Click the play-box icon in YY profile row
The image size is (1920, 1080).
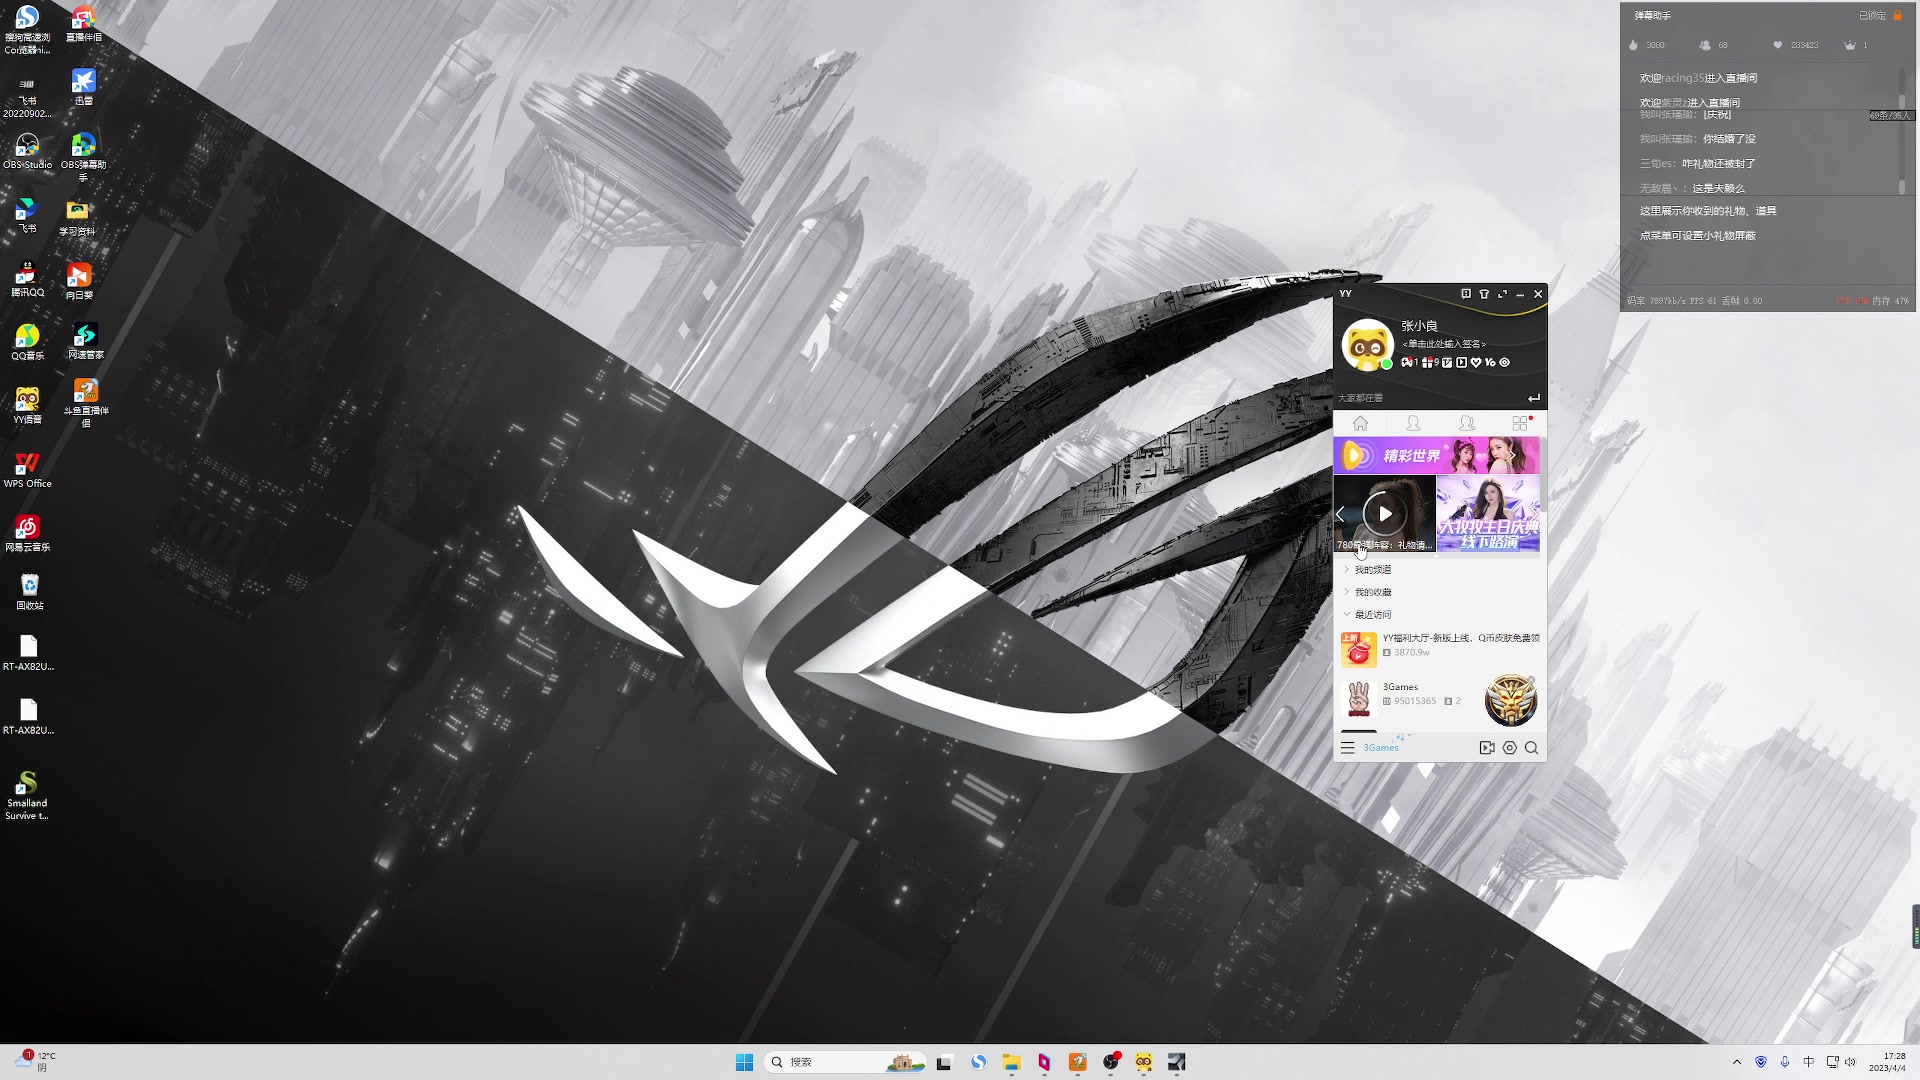tap(1462, 363)
